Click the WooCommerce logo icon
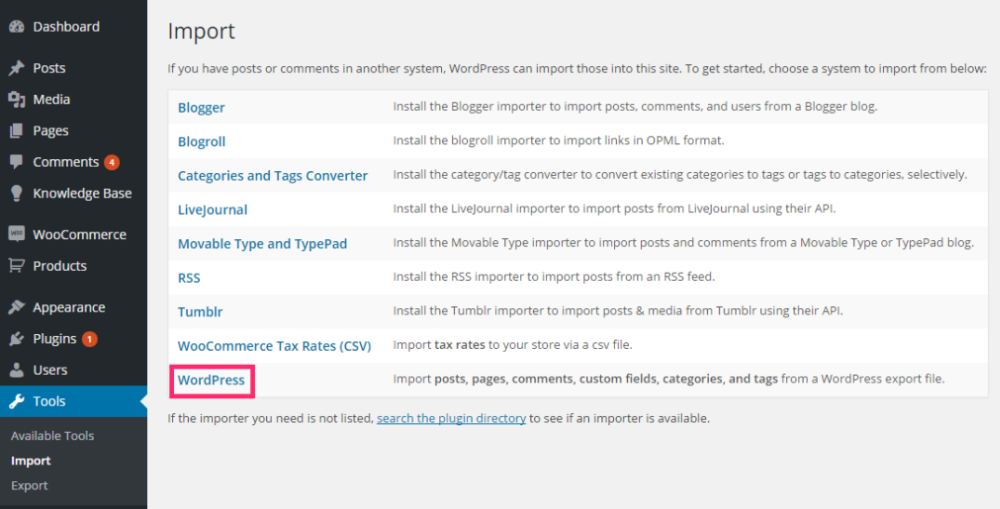The height and width of the screenshot is (509, 1000). tap(16, 234)
